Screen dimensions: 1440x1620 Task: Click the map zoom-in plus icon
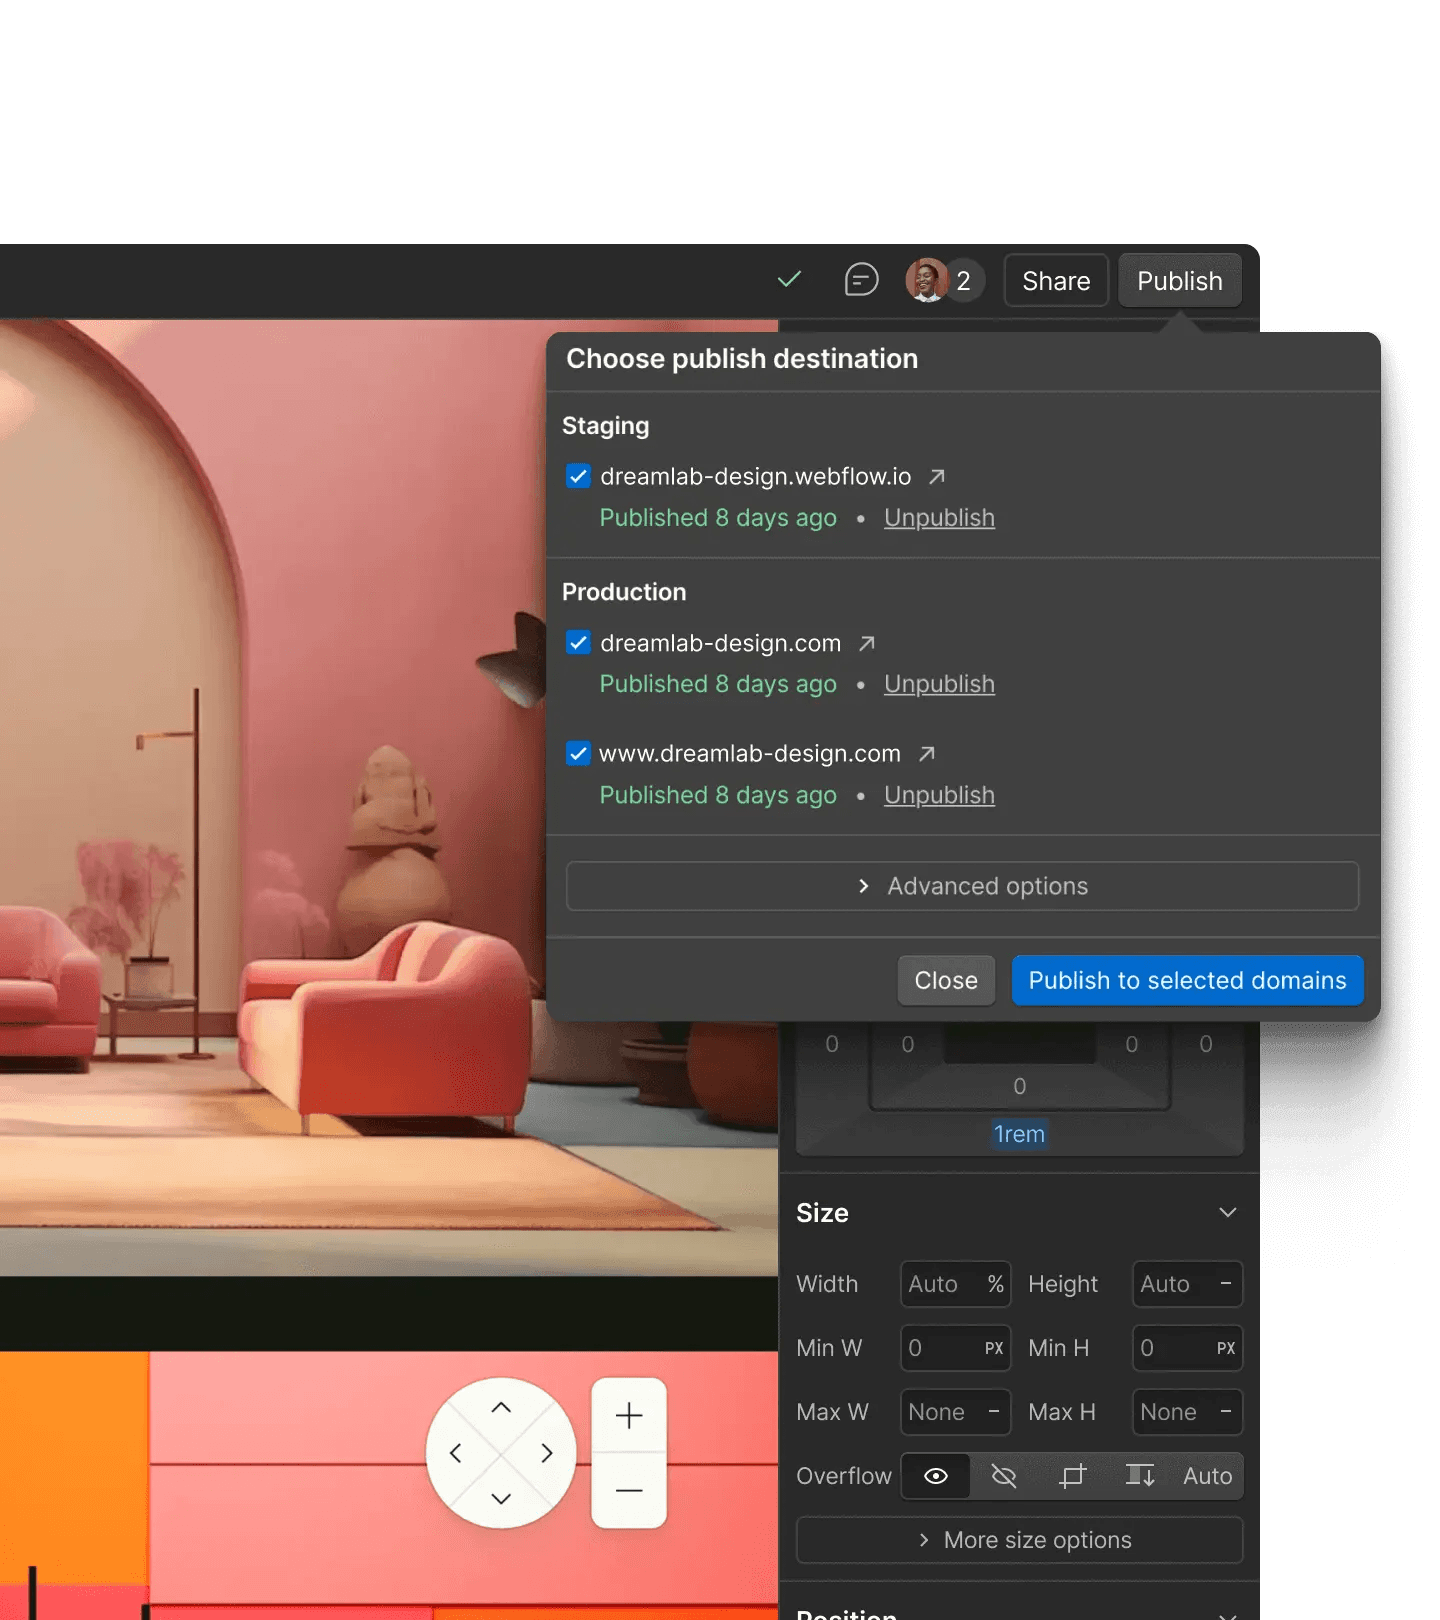click(x=629, y=1415)
